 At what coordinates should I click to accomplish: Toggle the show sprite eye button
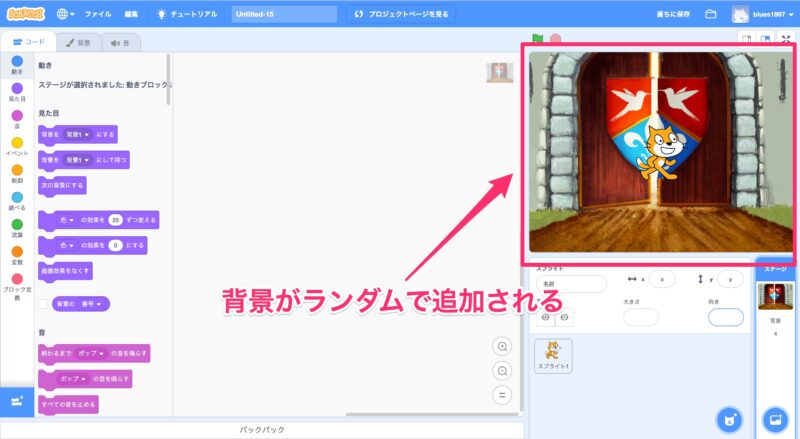click(x=546, y=317)
